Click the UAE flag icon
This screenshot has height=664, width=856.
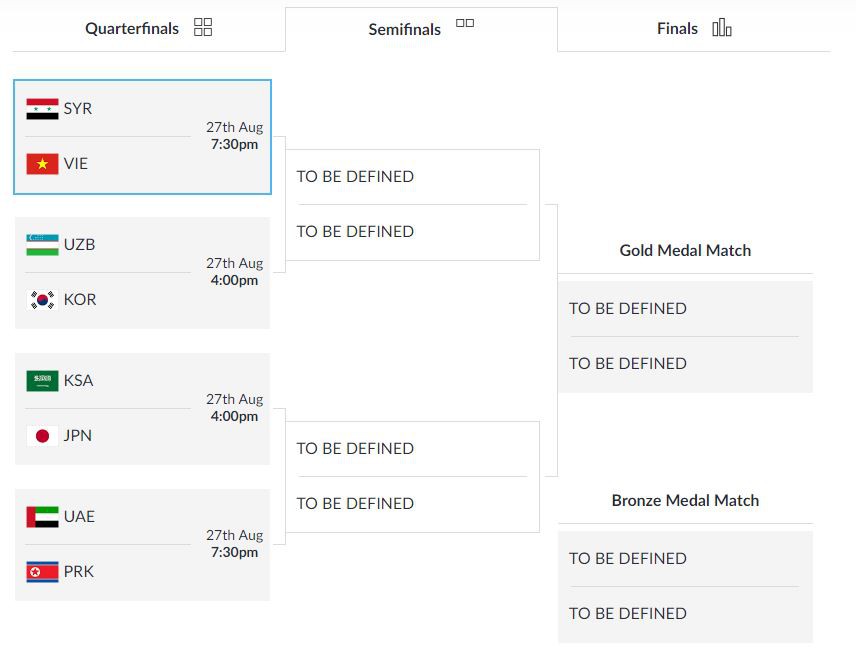tap(42, 517)
